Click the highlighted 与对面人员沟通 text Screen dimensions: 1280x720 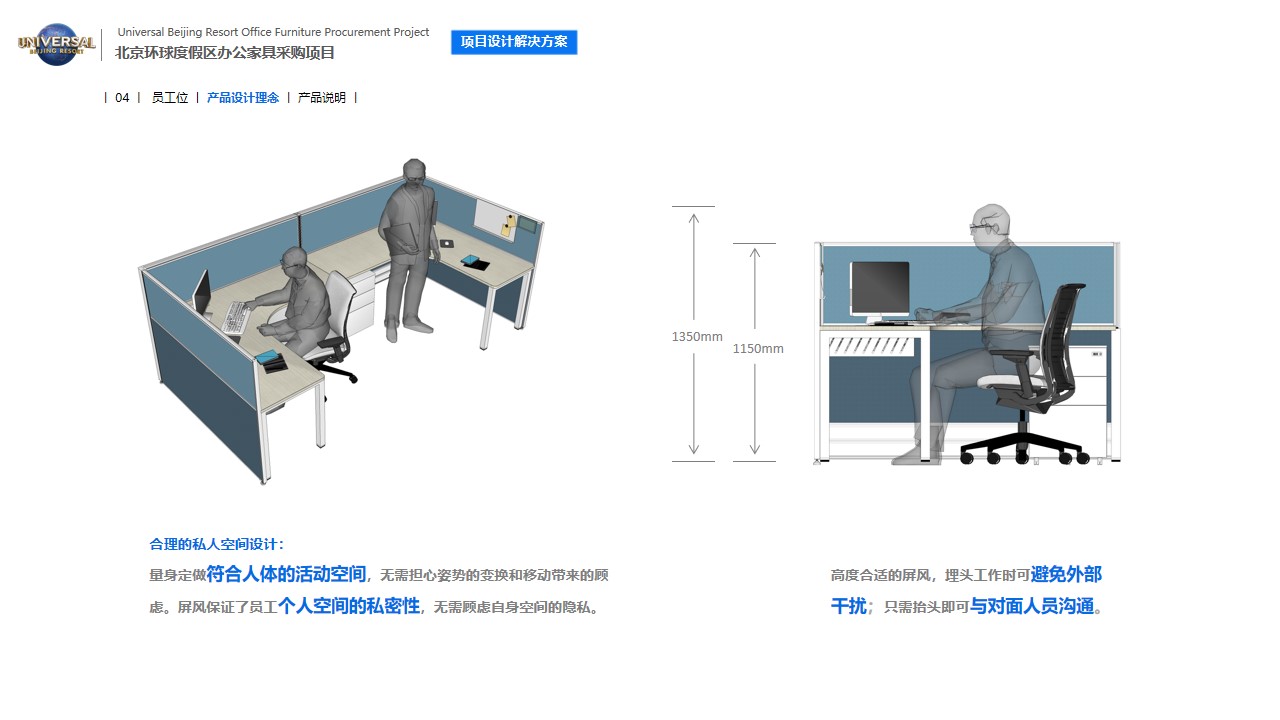coord(1032,606)
